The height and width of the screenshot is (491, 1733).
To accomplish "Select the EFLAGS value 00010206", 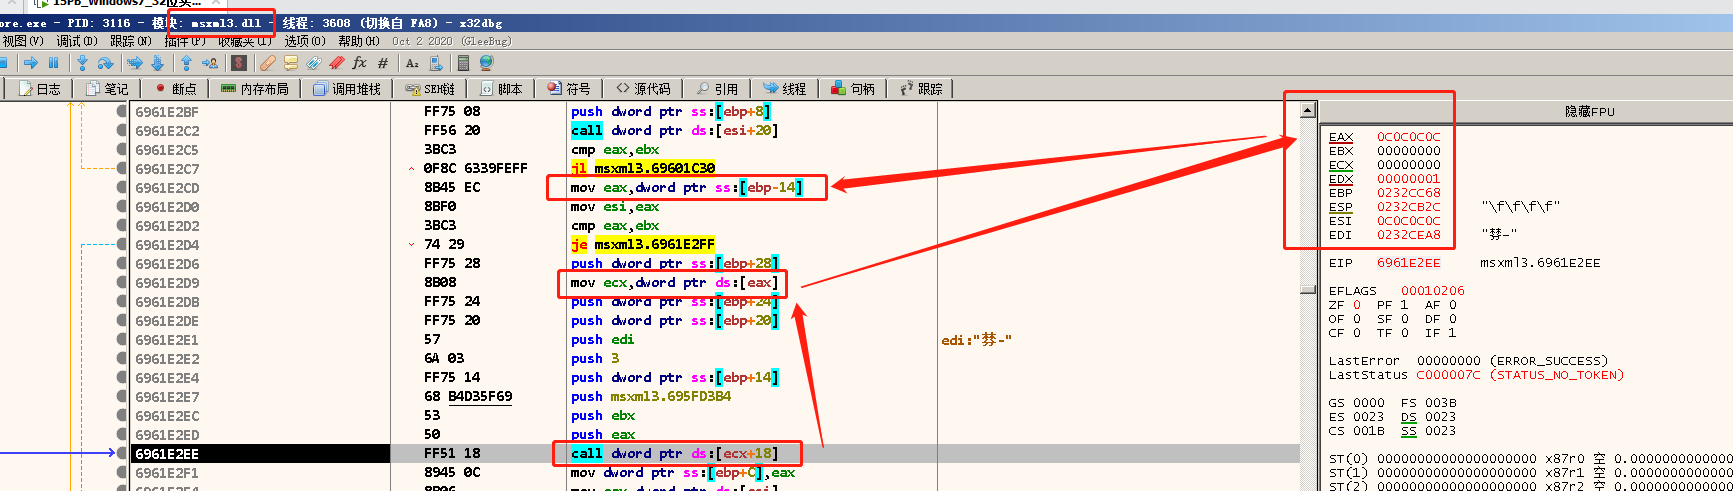I will pos(1432,291).
